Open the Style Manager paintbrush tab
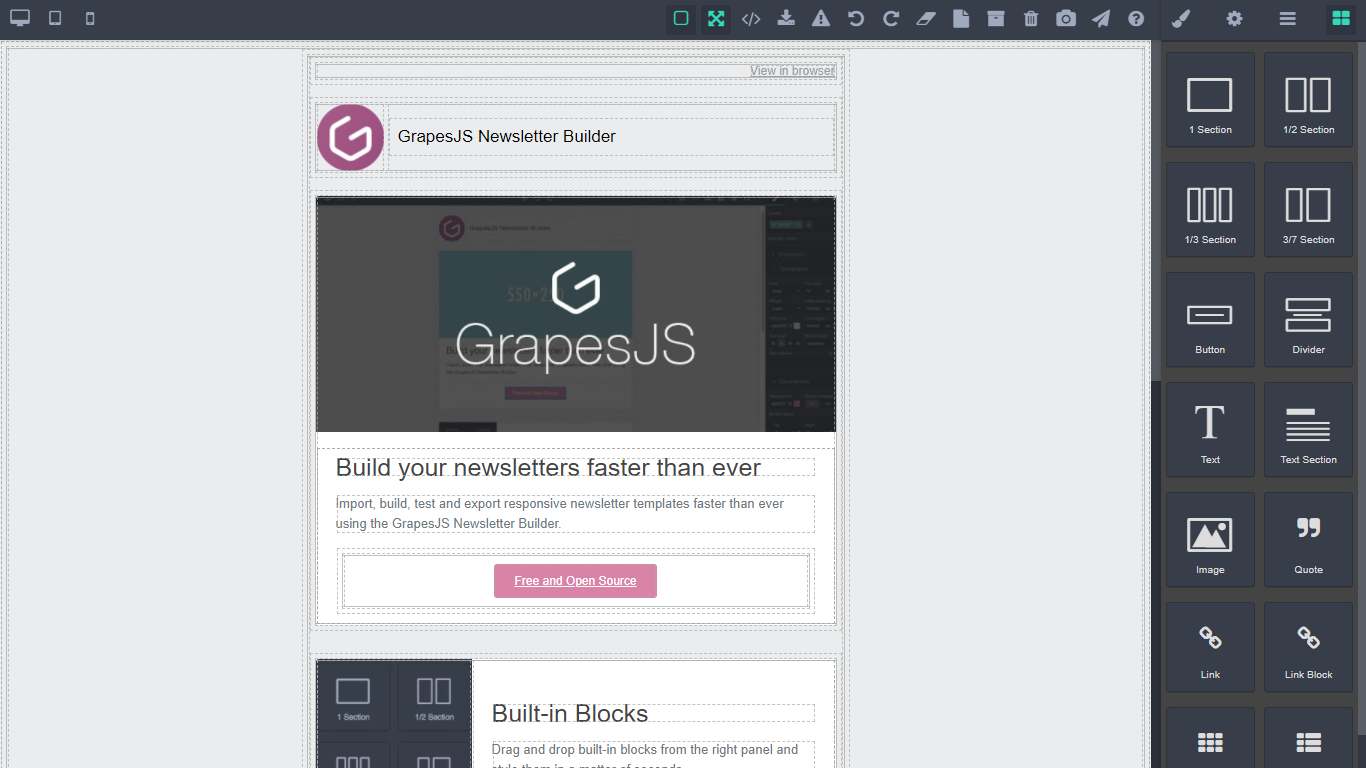The height and width of the screenshot is (768, 1366). 1181,18
